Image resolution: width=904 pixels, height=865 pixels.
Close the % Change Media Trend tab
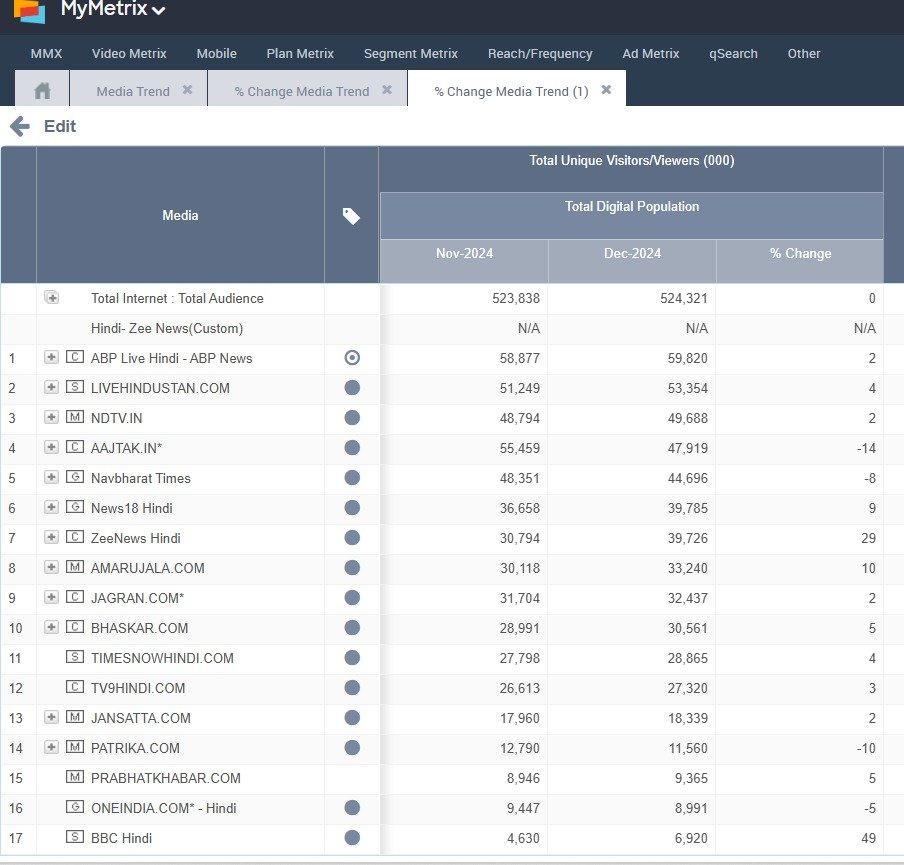click(387, 89)
